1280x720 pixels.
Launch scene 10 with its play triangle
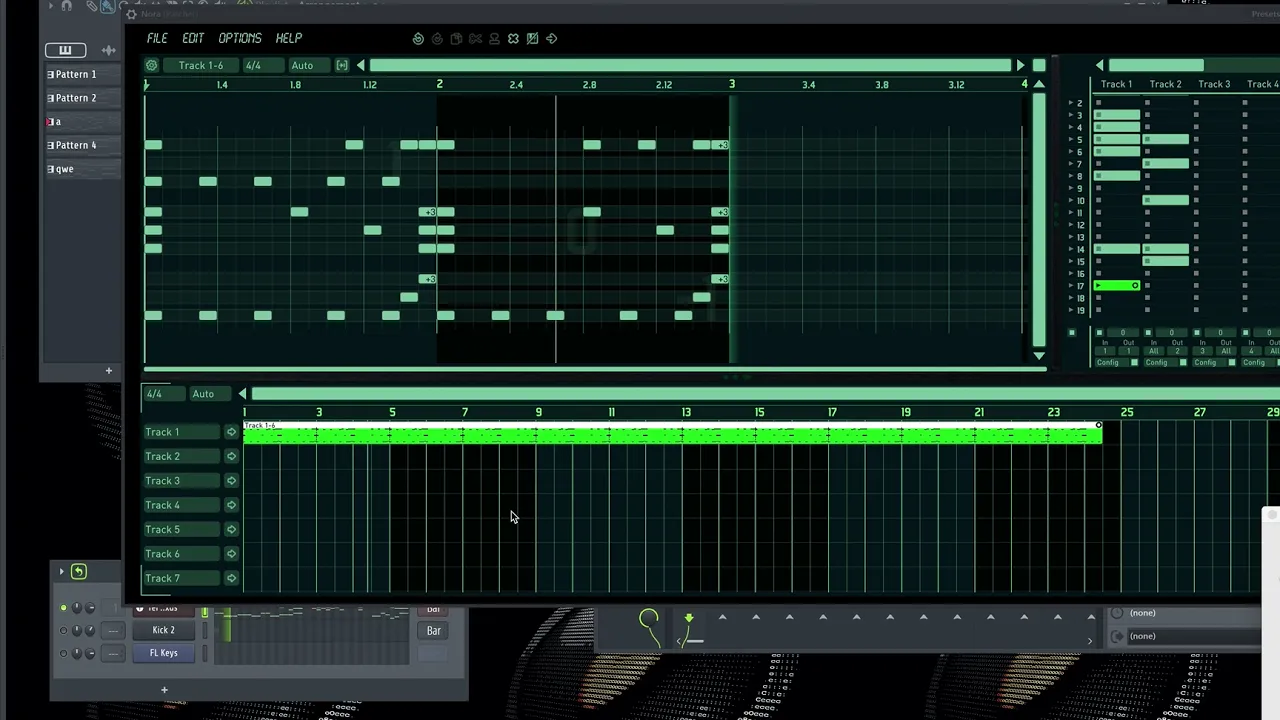click(x=1071, y=201)
